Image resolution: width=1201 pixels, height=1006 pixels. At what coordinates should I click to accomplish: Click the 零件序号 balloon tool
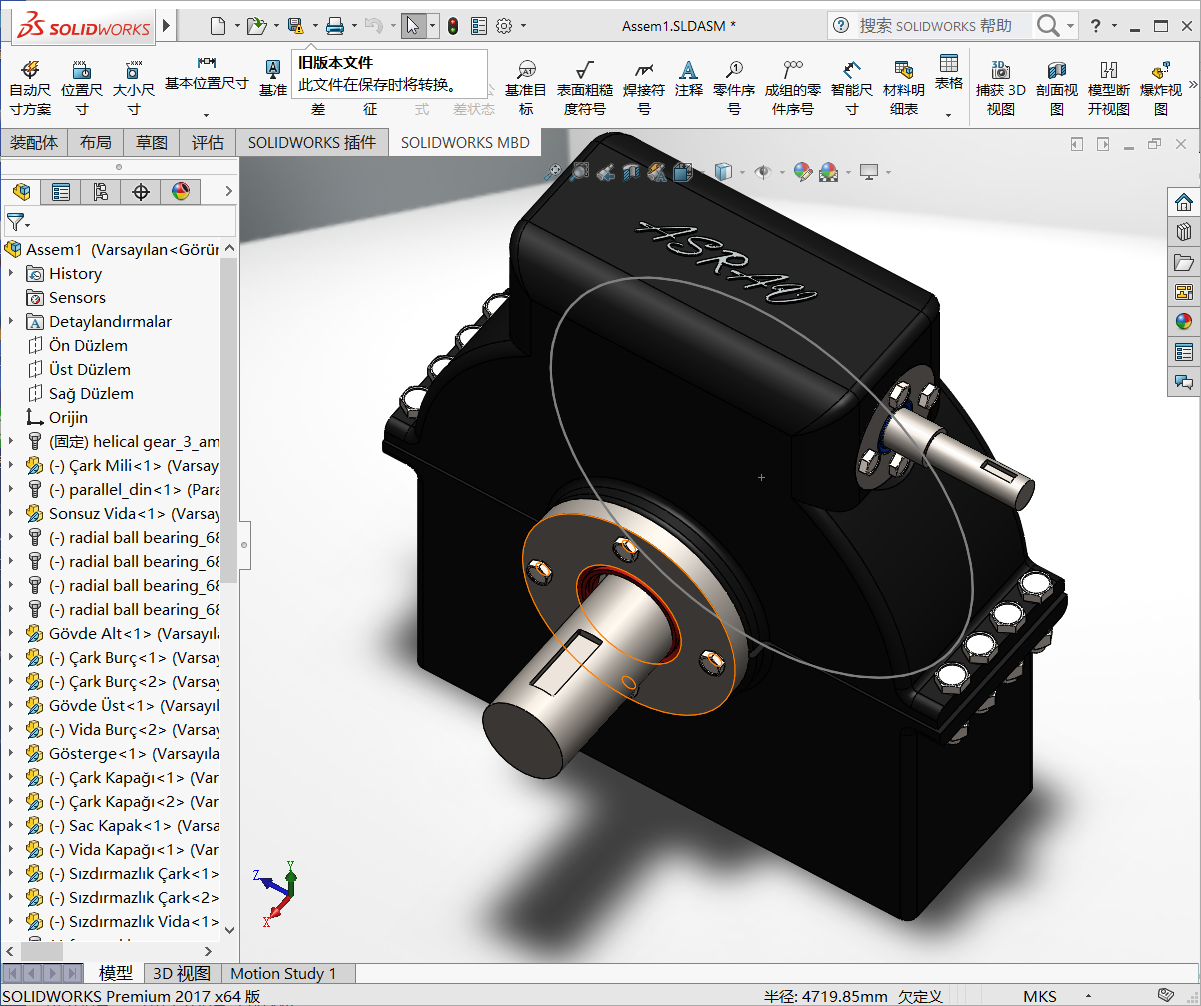pos(734,88)
